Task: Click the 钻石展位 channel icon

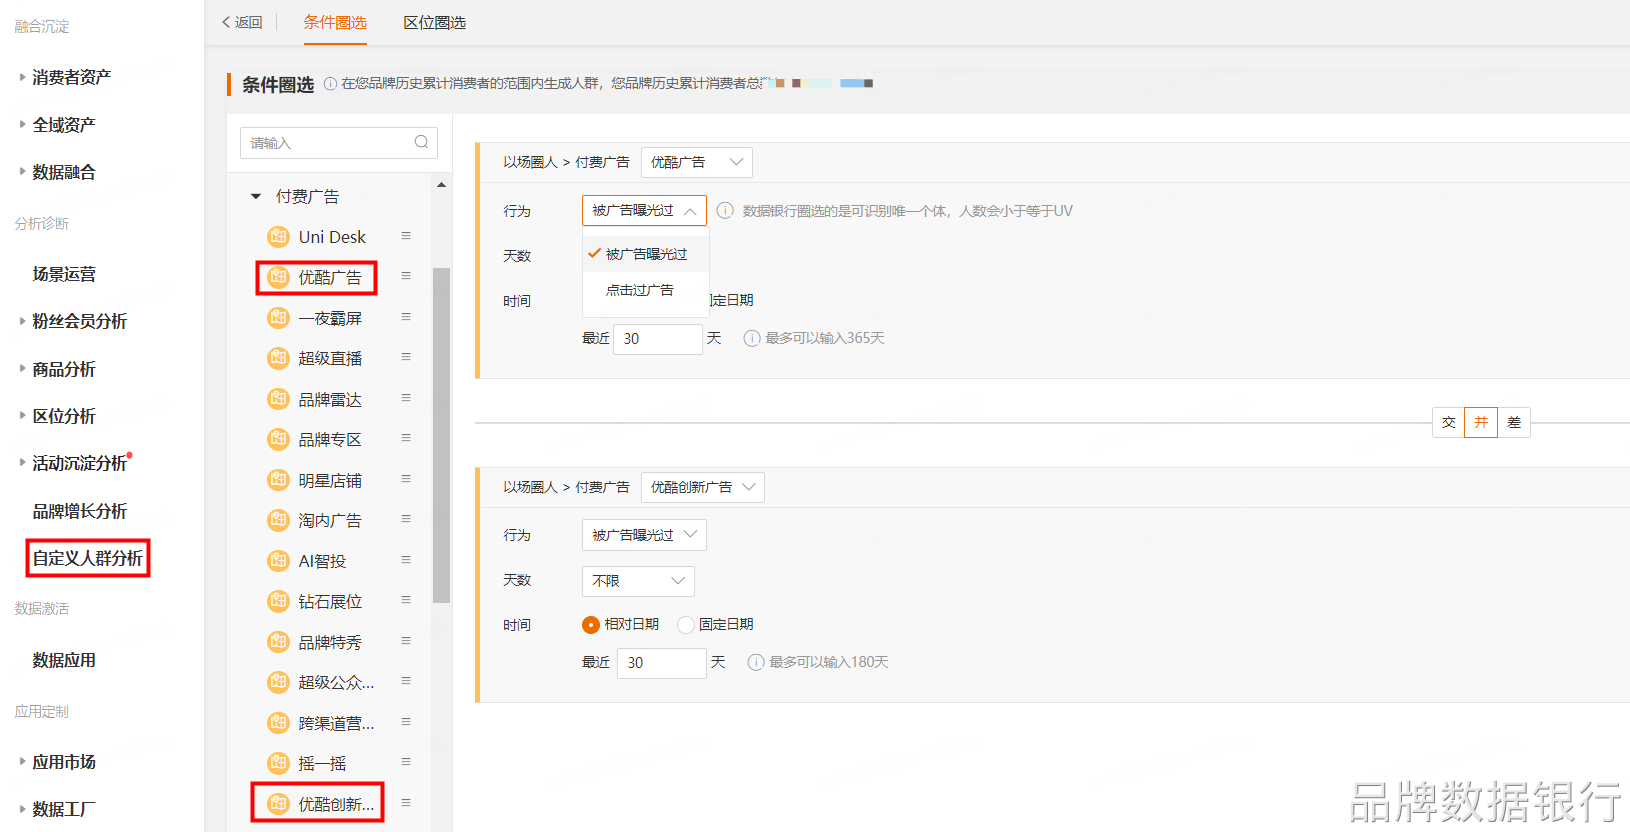Action: point(279,601)
